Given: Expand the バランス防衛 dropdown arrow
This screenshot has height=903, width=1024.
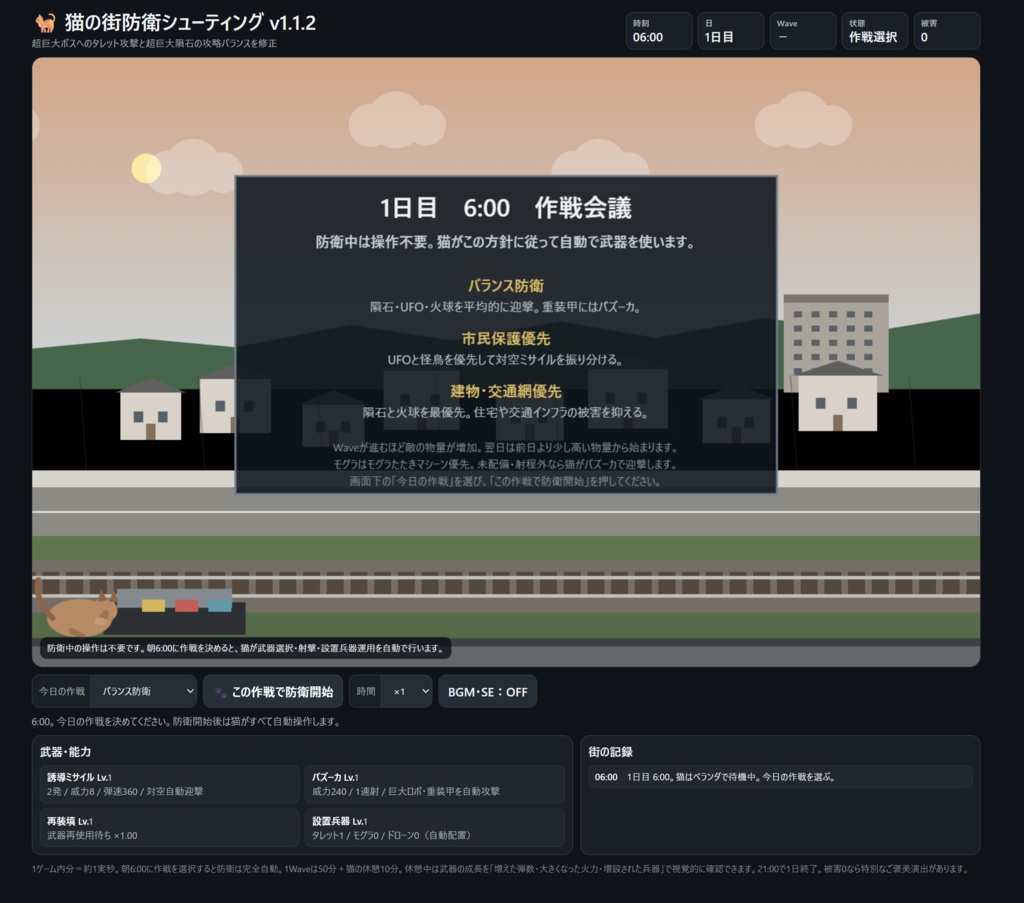Looking at the screenshot, I should [189, 691].
